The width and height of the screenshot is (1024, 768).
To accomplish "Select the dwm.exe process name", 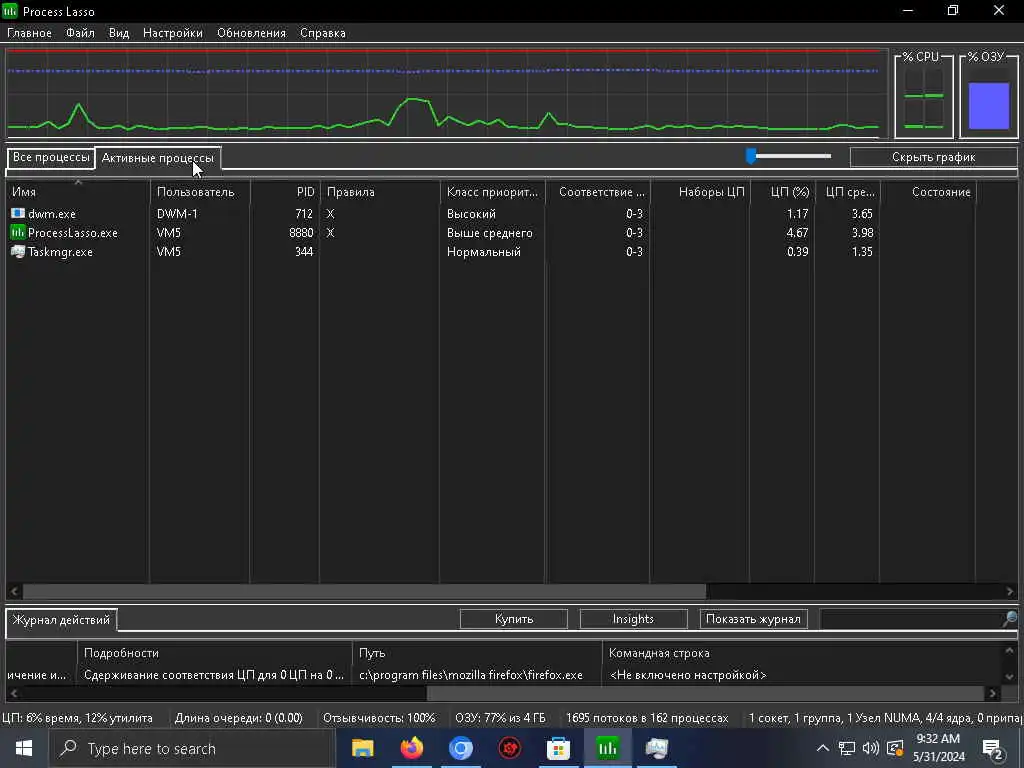I will click(x=52, y=214).
